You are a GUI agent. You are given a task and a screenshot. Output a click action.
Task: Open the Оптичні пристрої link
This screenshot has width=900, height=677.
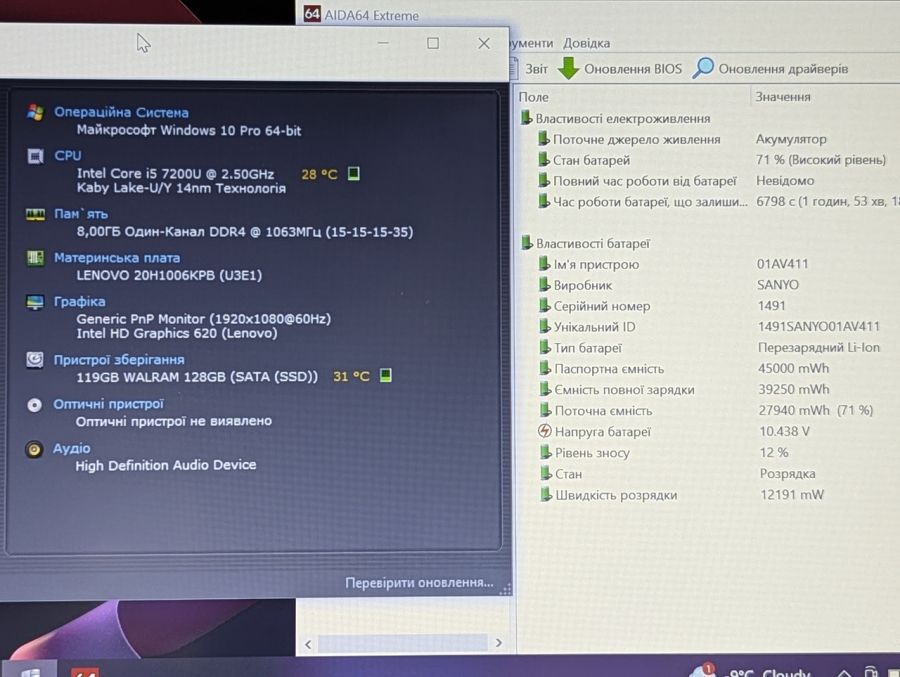(x=108, y=404)
